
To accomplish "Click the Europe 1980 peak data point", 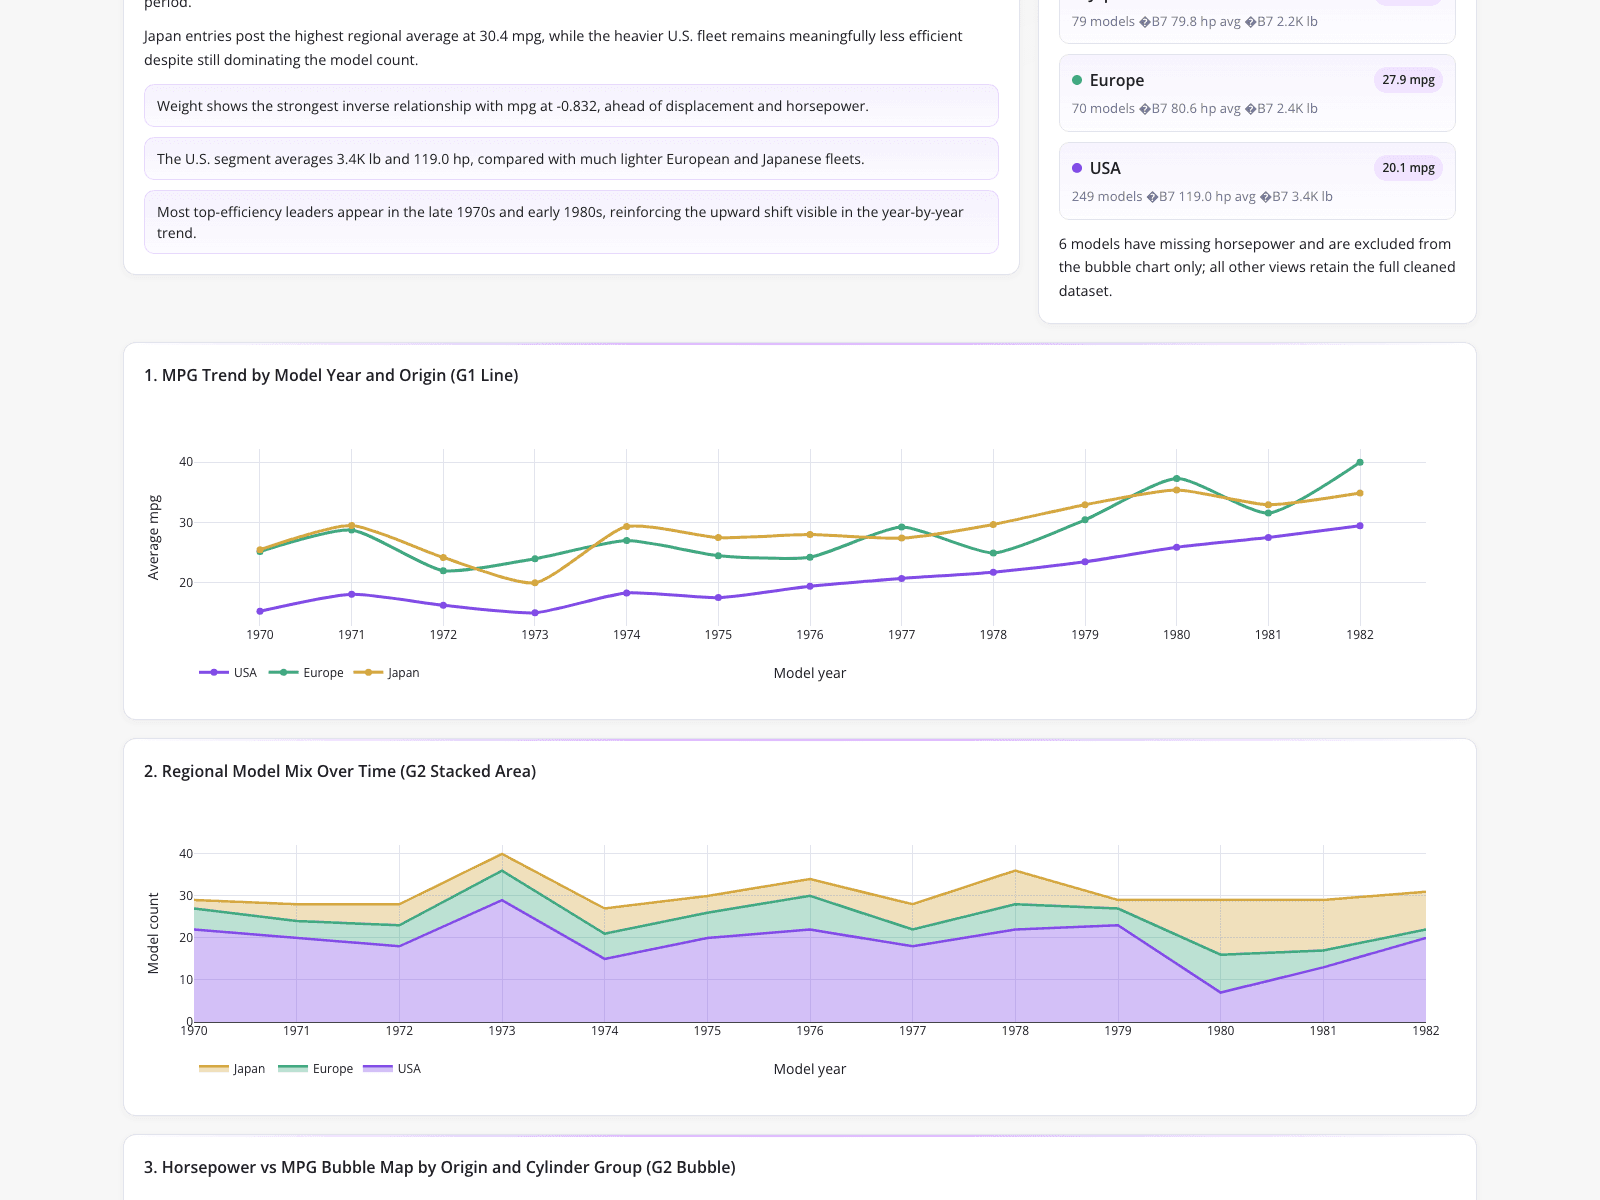I will click(x=1176, y=478).
